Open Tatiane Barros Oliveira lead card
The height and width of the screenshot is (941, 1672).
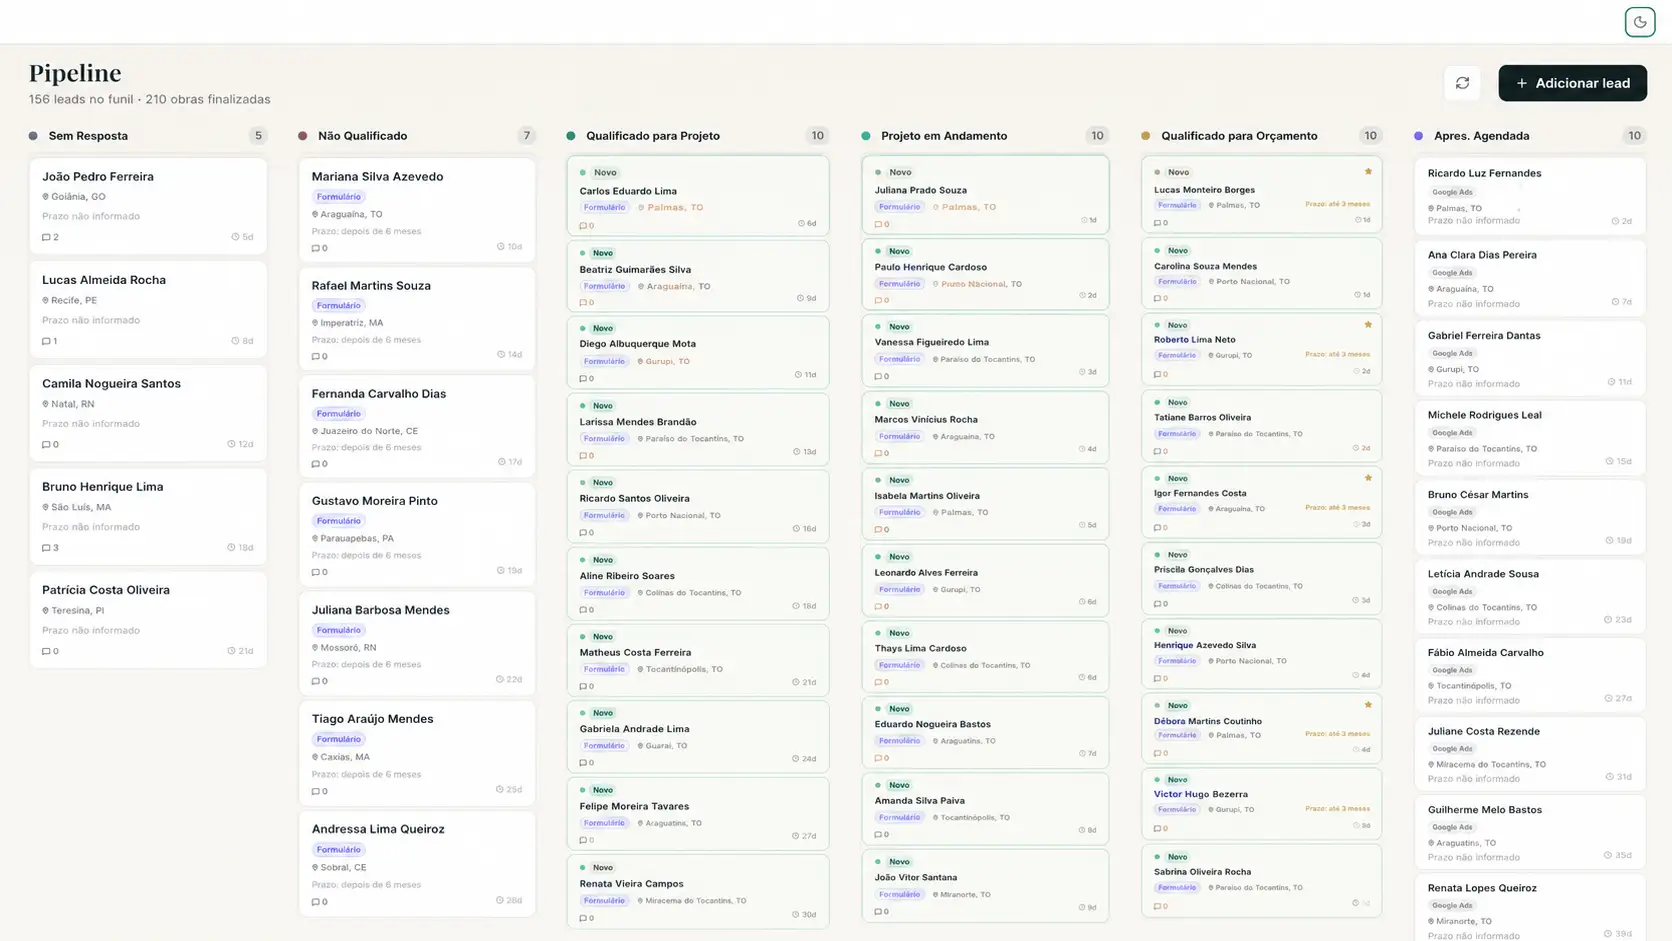pos(1262,426)
